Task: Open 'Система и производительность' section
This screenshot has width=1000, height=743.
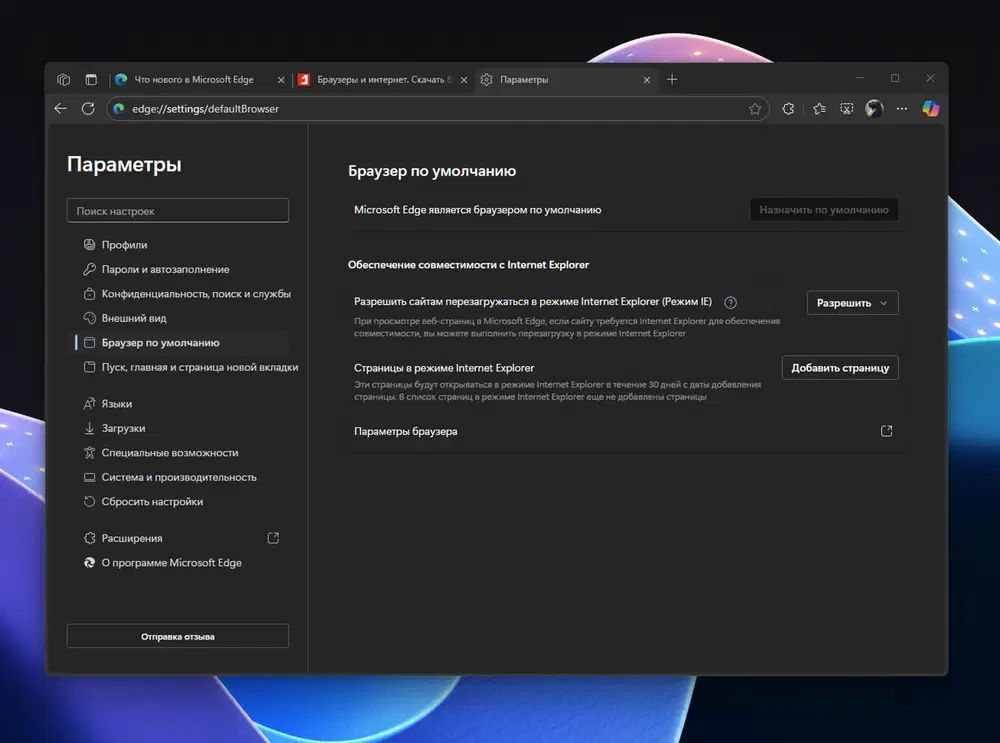Action: [x=179, y=477]
